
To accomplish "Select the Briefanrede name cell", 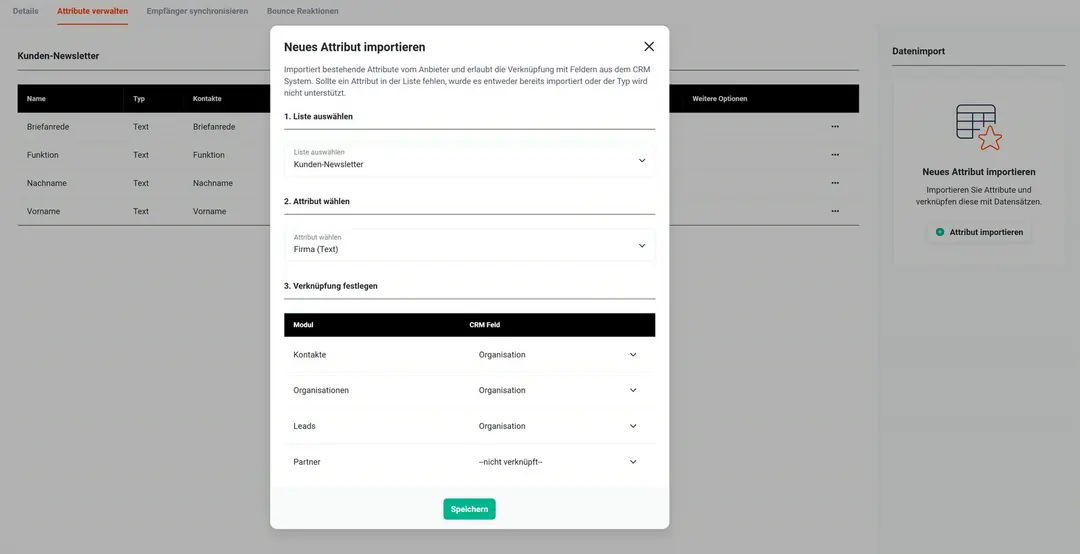I will 48,127.
